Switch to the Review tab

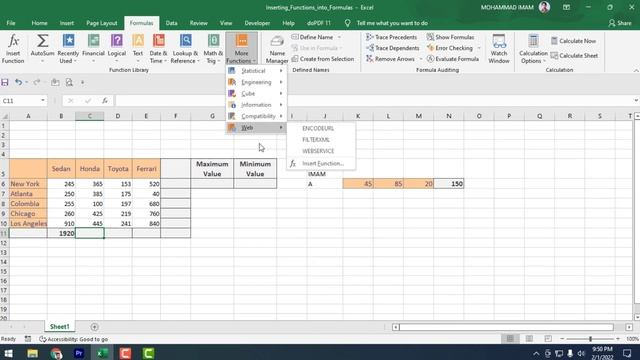(198, 23)
